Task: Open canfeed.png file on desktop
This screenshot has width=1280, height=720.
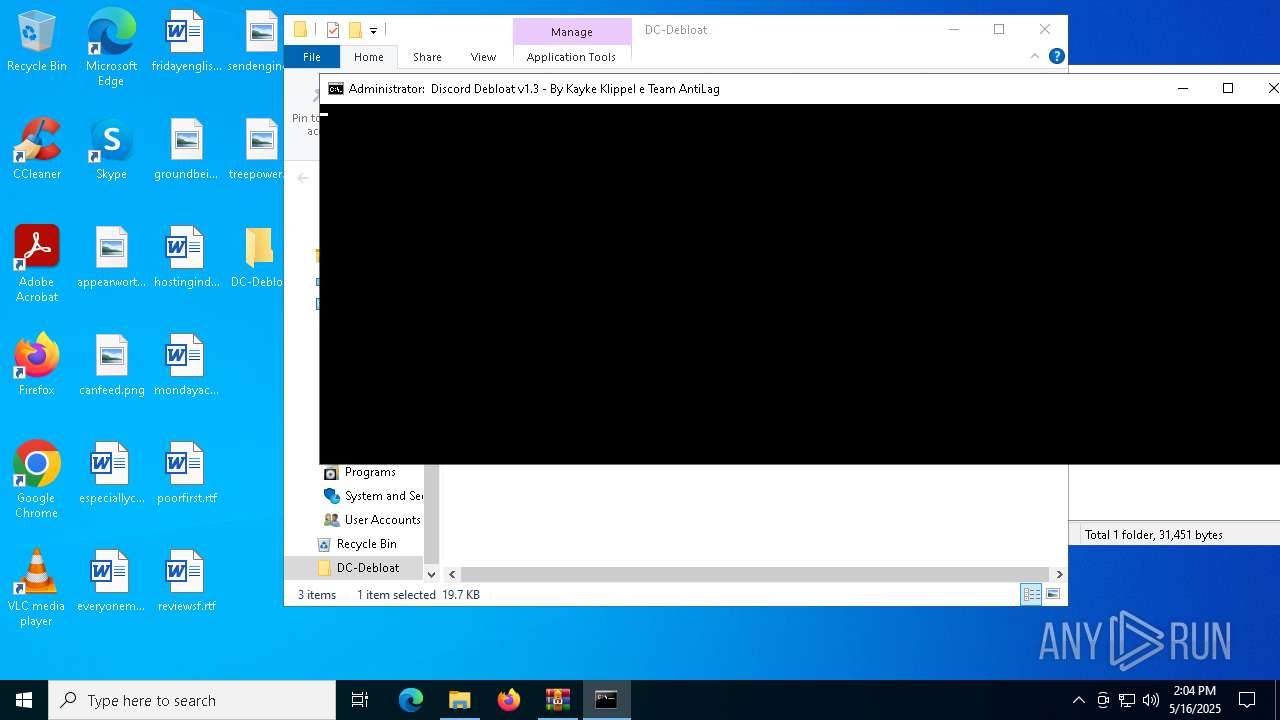Action: pos(112,365)
